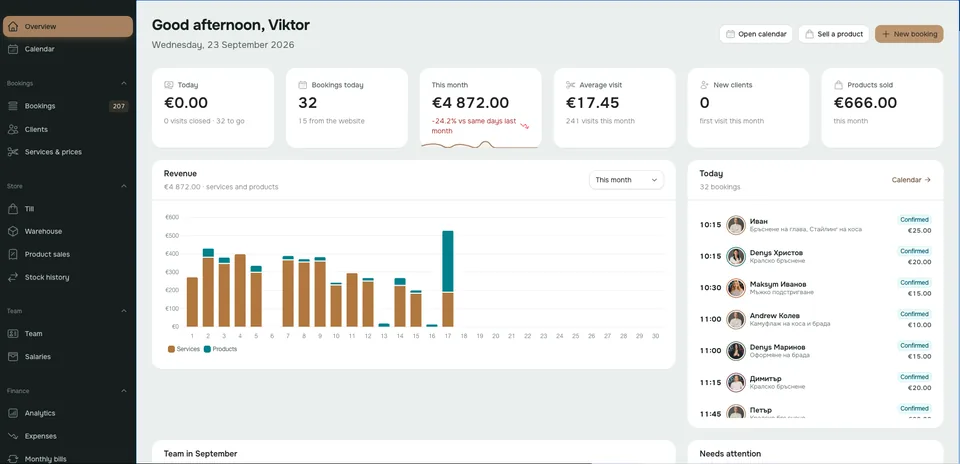Click the tall teal bar for day 17
The height and width of the screenshot is (464, 960).
click(x=448, y=261)
